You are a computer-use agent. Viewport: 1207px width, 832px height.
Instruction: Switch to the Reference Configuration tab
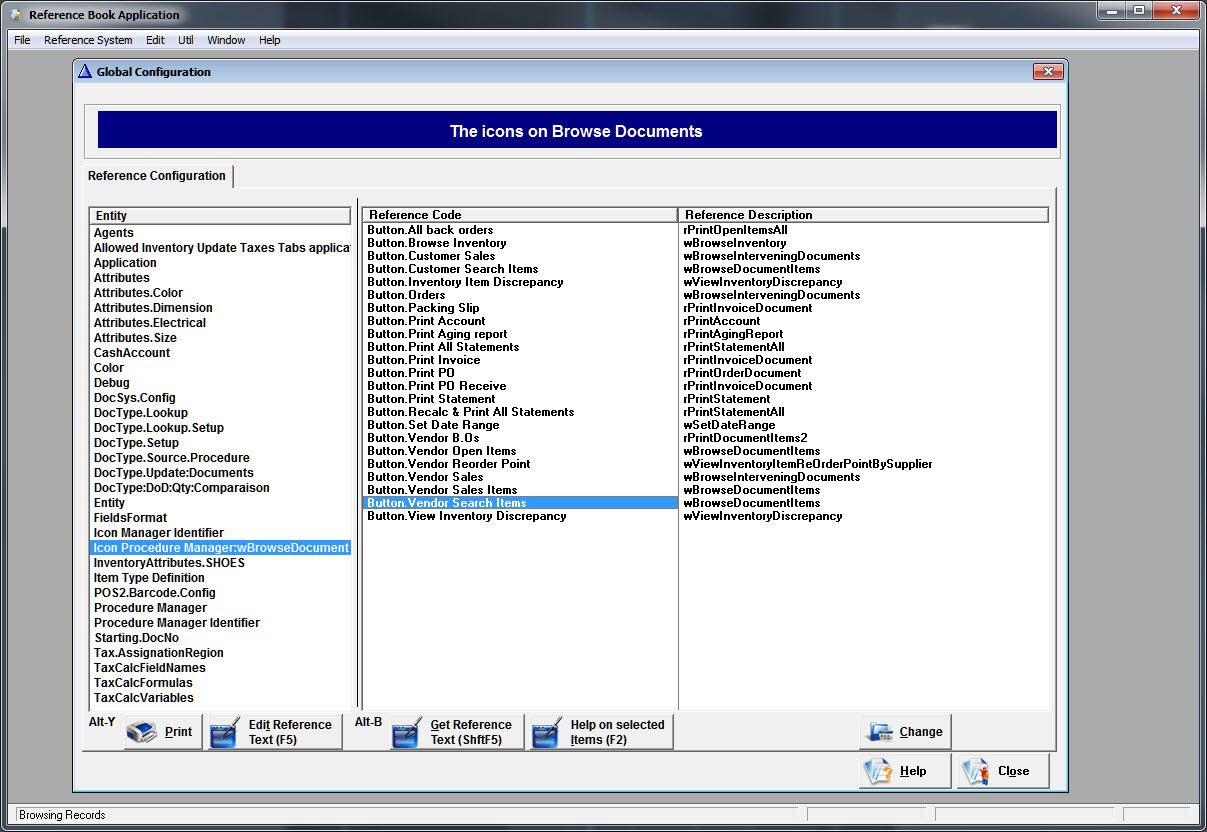(157, 176)
